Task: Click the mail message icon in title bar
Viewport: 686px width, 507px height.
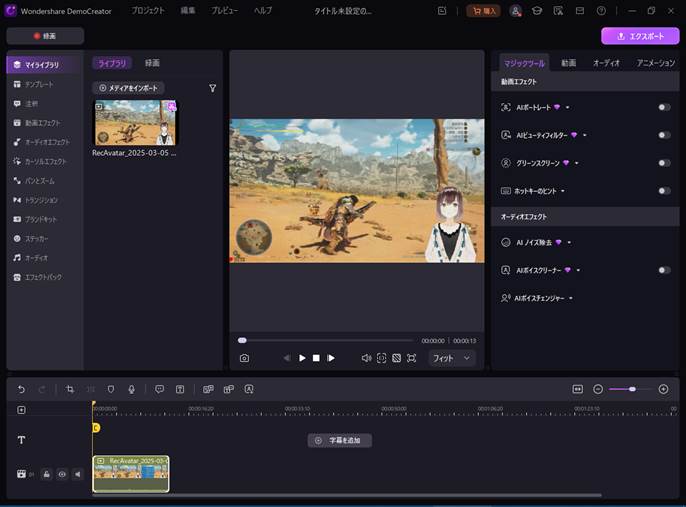Action: (x=580, y=11)
